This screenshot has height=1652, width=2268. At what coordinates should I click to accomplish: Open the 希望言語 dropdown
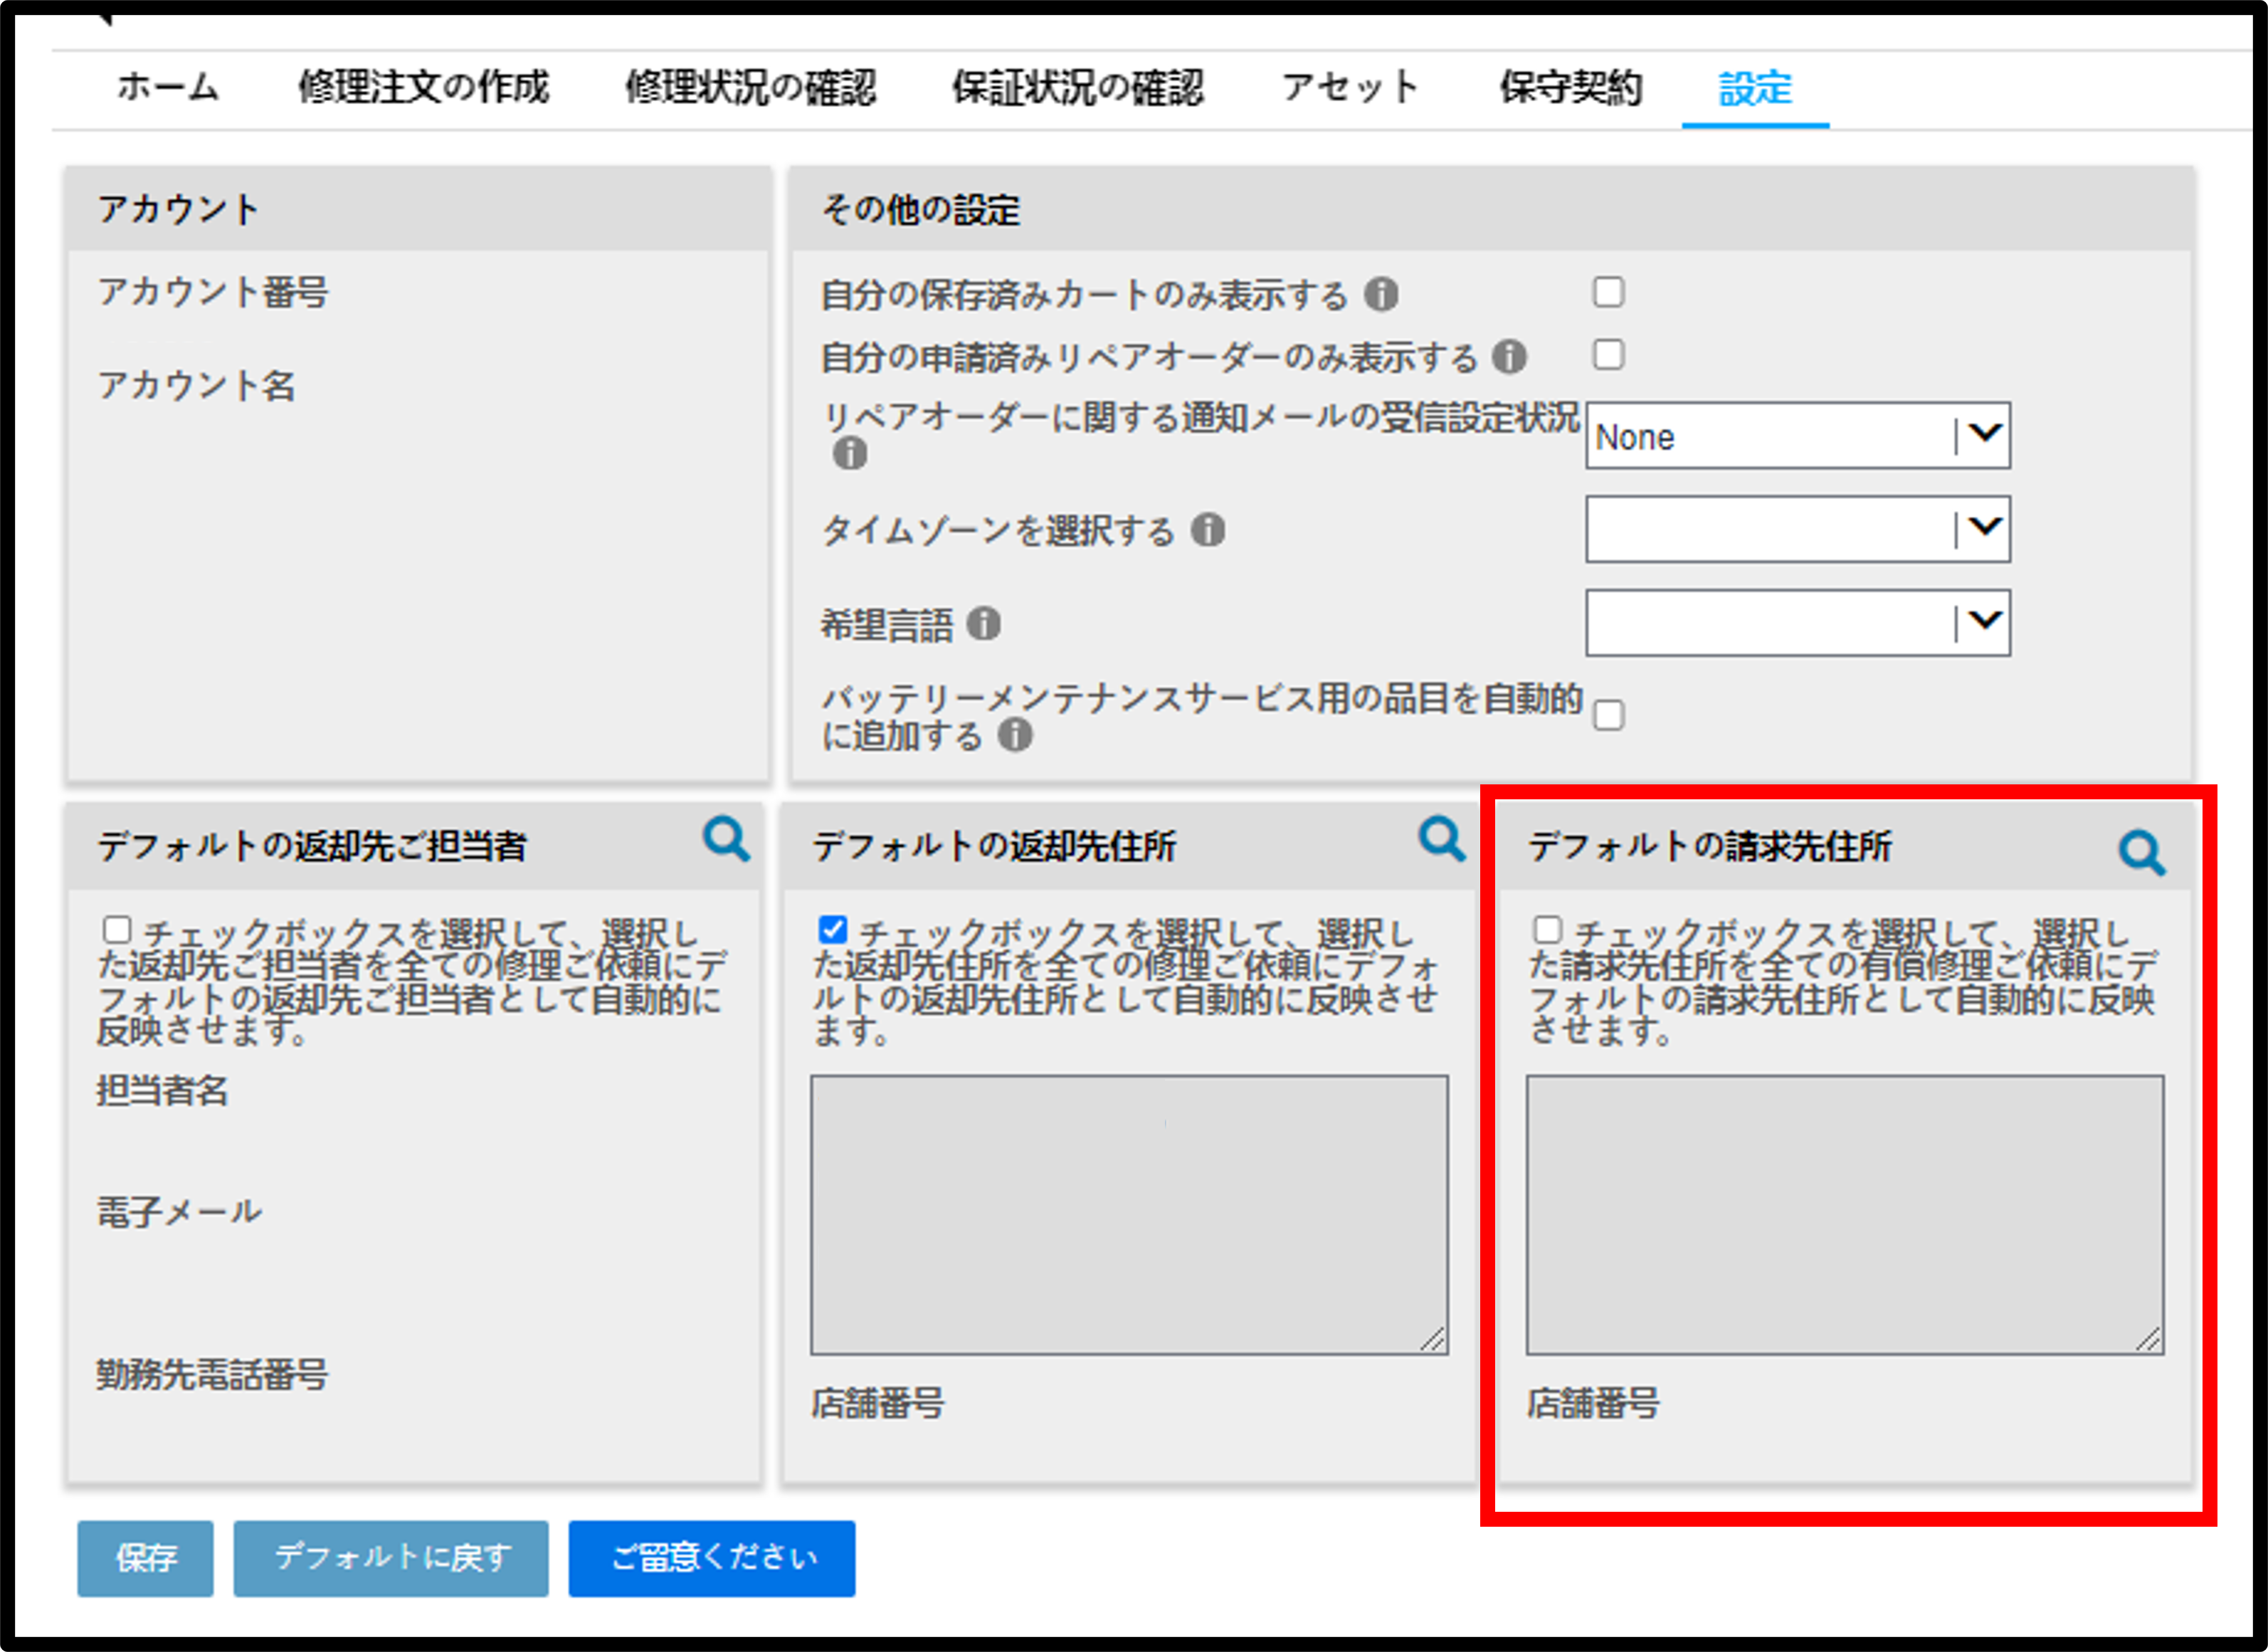tap(1798, 623)
